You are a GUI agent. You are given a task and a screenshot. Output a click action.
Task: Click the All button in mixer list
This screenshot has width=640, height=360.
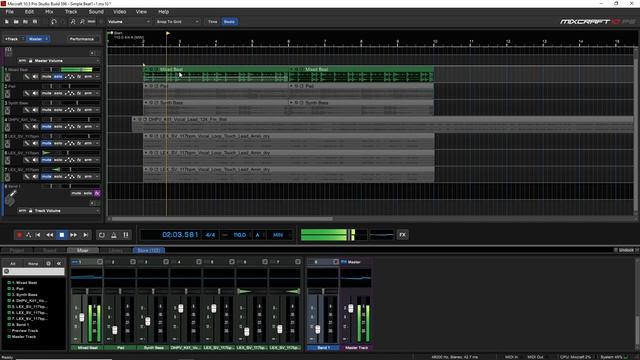click(13, 264)
